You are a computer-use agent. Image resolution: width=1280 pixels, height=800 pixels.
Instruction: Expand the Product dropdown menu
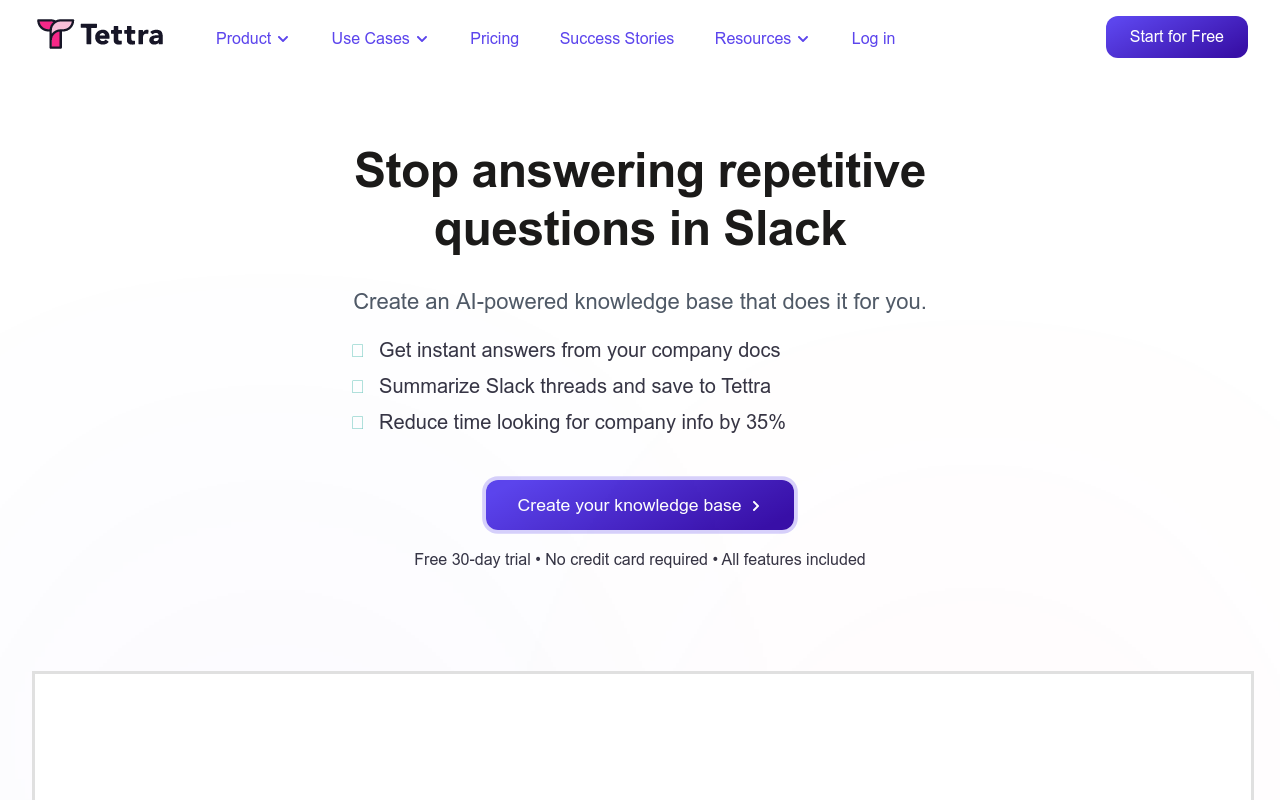(252, 38)
